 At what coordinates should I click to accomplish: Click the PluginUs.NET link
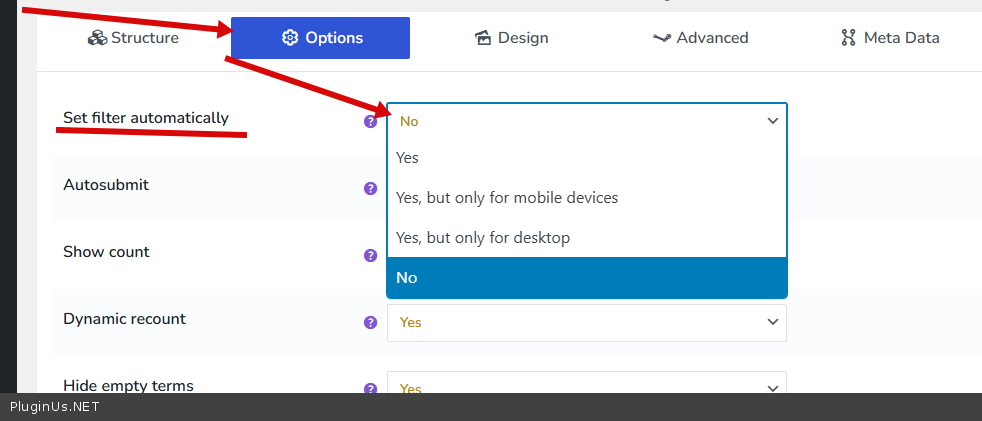55,407
